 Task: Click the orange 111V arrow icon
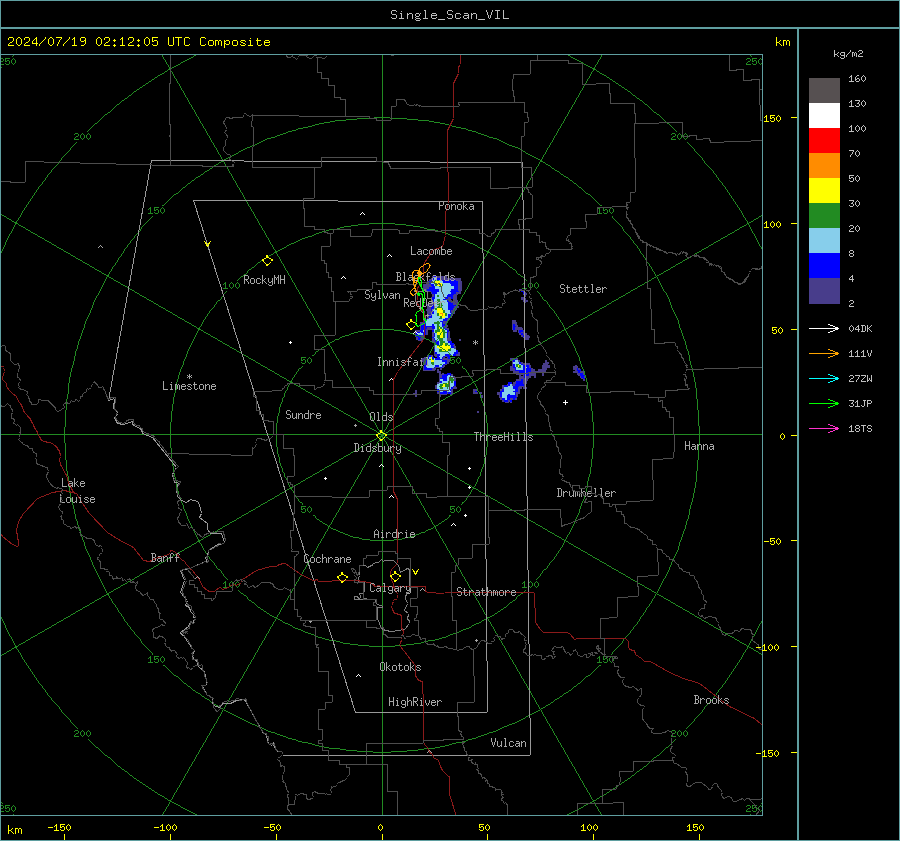pos(824,354)
